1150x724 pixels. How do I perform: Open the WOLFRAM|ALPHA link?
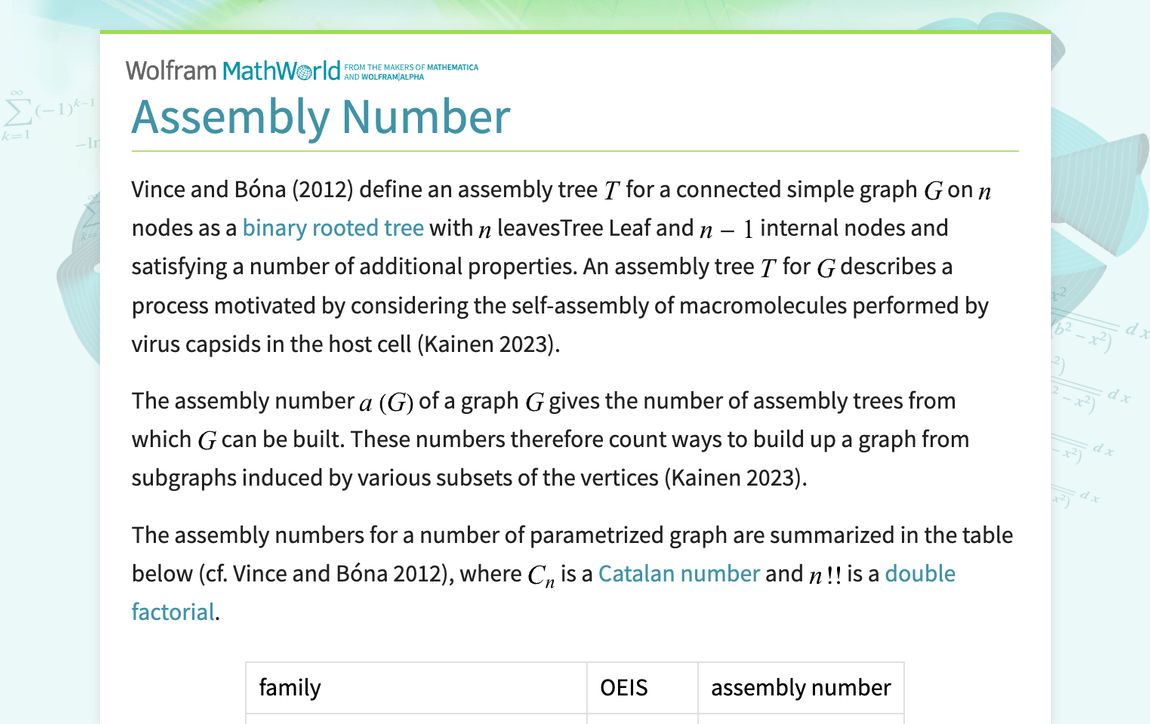pos(393,75)
